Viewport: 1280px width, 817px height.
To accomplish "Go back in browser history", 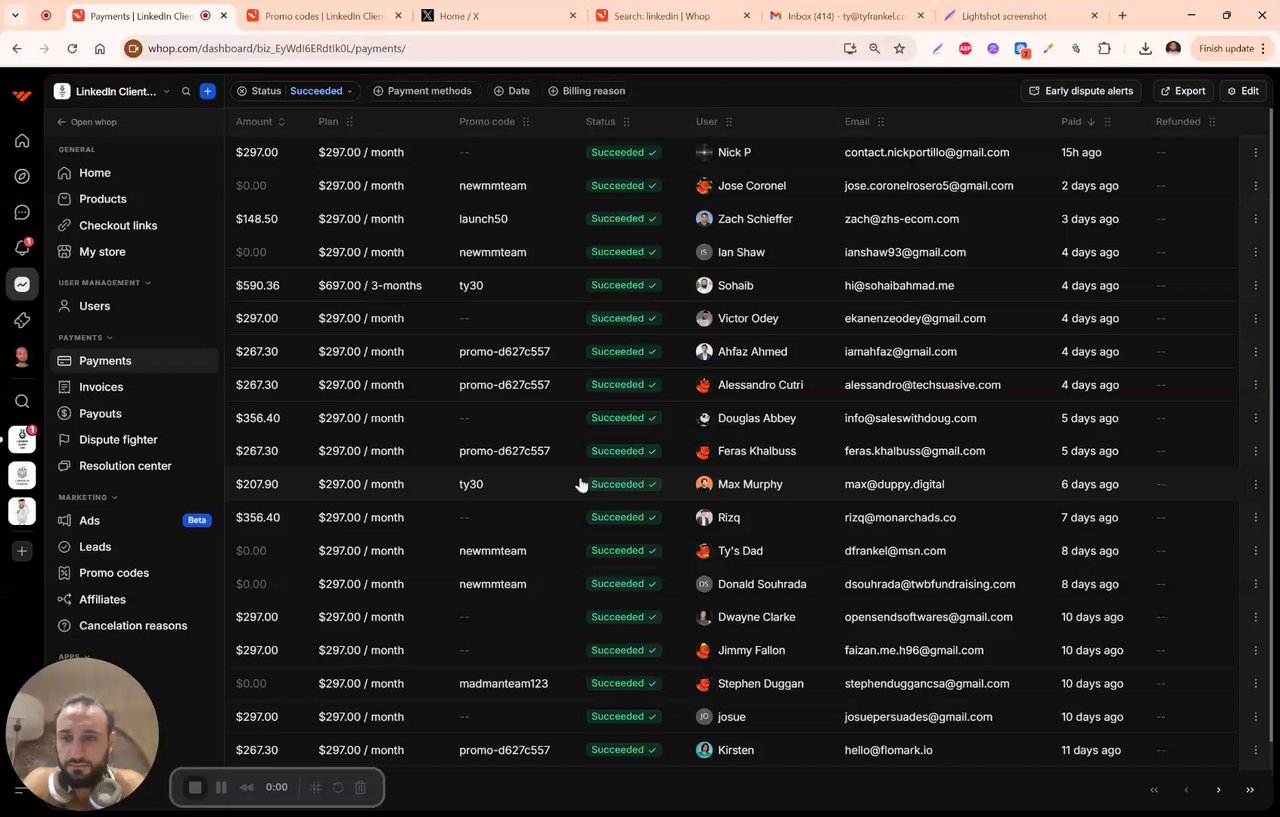I will [x=17, y=48].
